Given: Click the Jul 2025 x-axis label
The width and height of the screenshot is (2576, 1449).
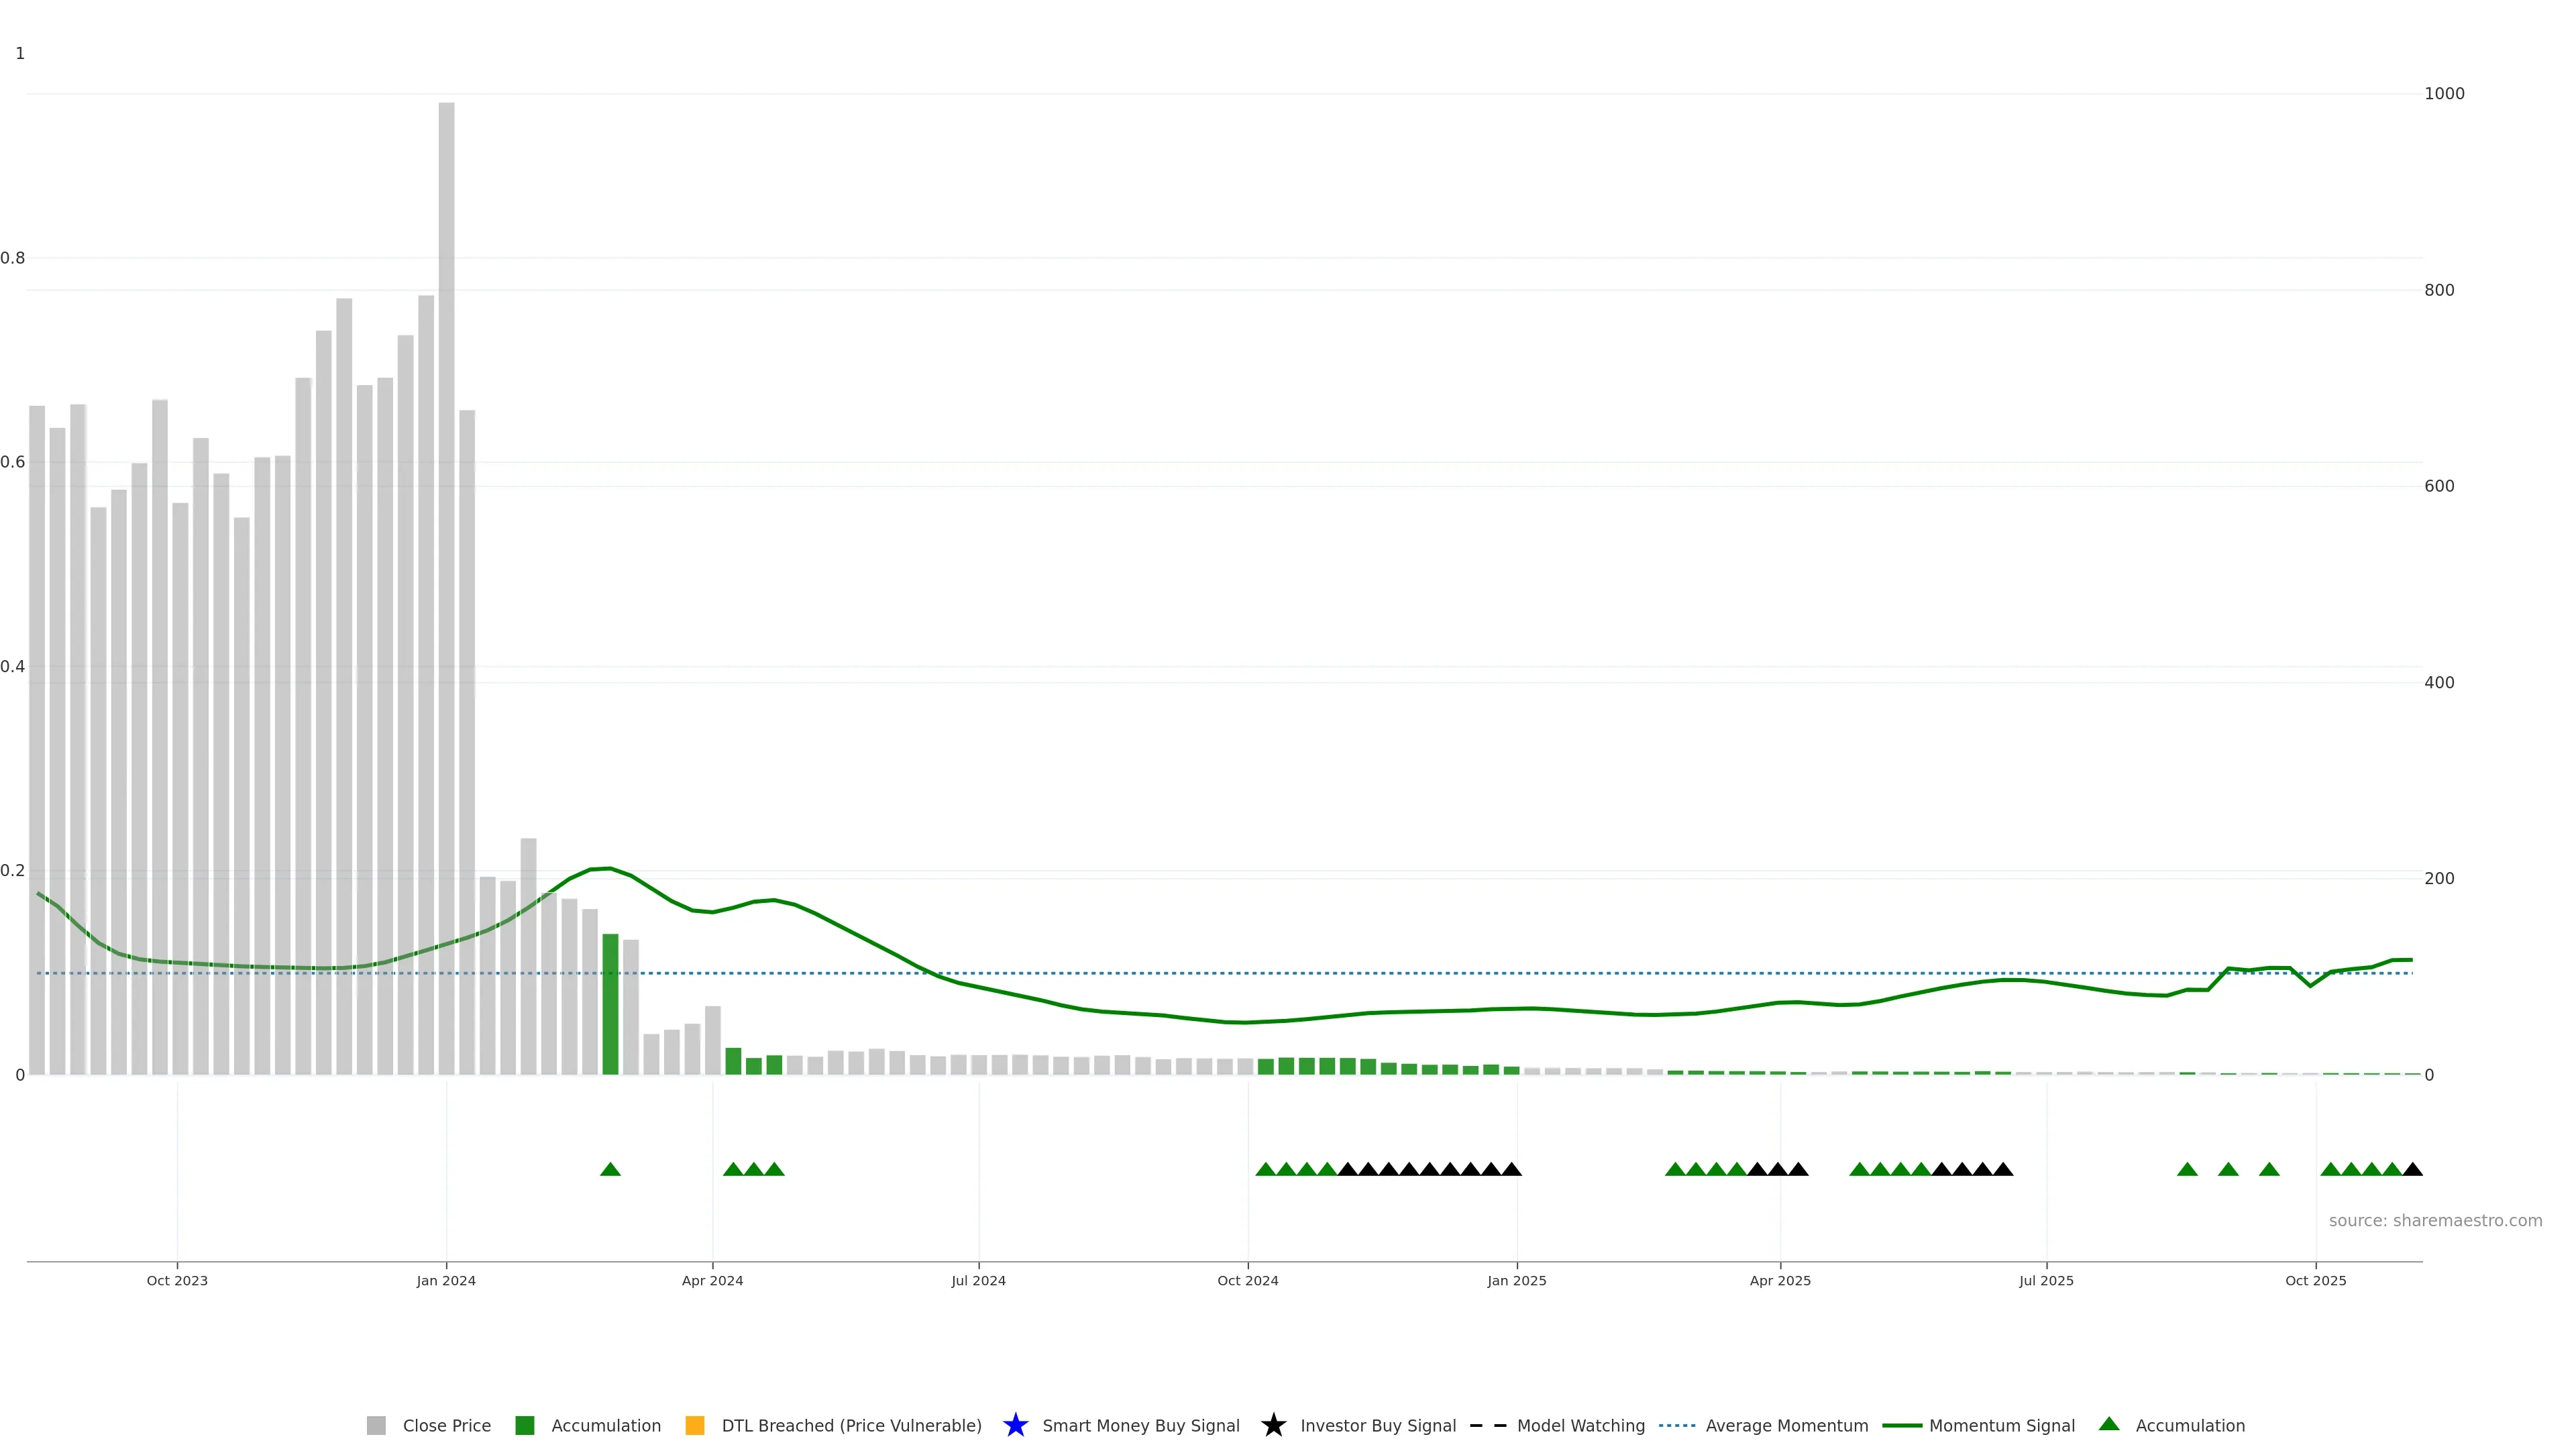Looking at the screenshot, I should click(2046, 1280).
